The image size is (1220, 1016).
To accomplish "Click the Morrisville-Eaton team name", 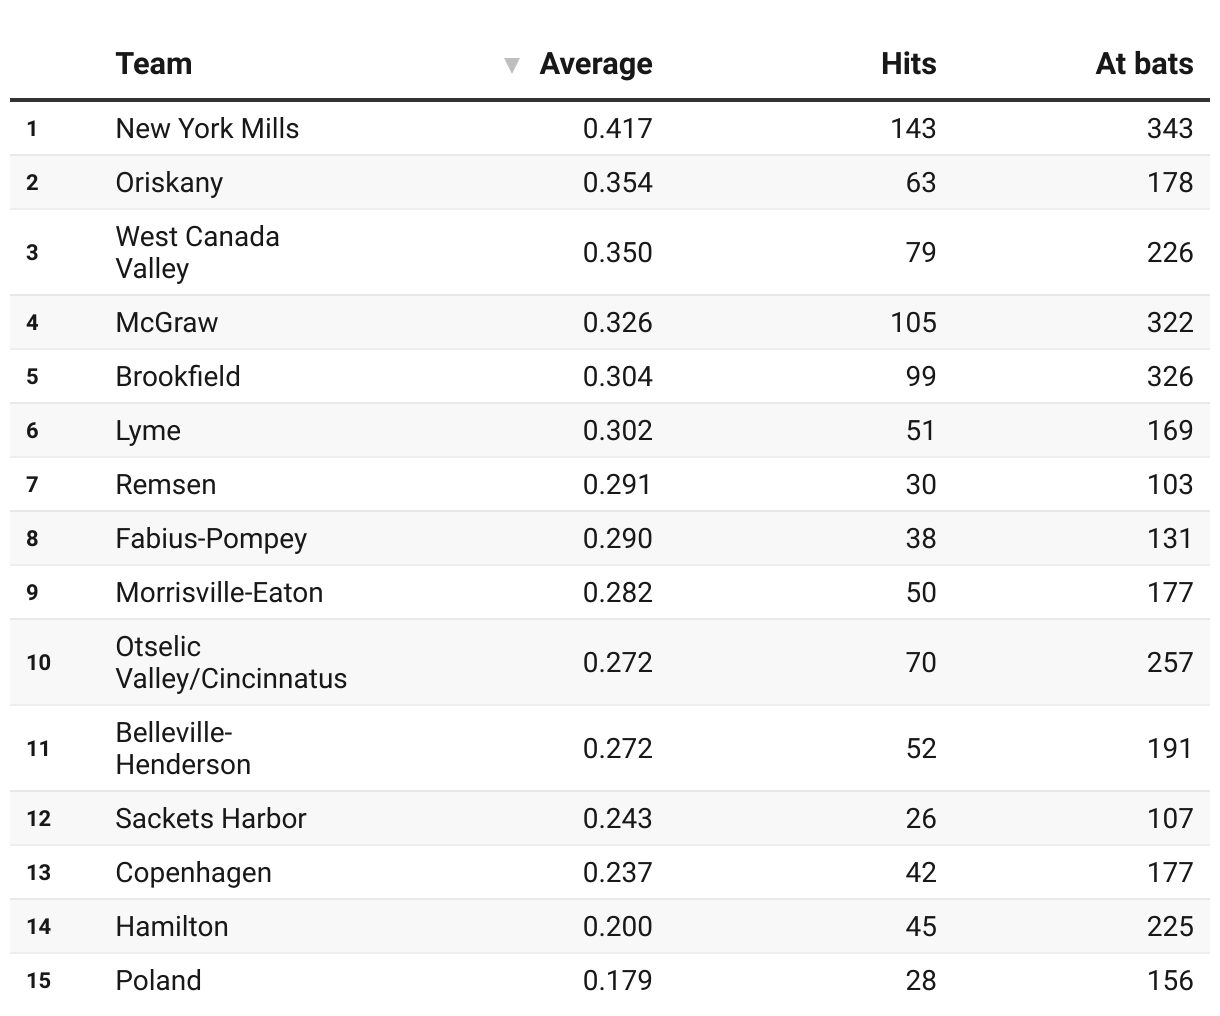I will point(219,592).
